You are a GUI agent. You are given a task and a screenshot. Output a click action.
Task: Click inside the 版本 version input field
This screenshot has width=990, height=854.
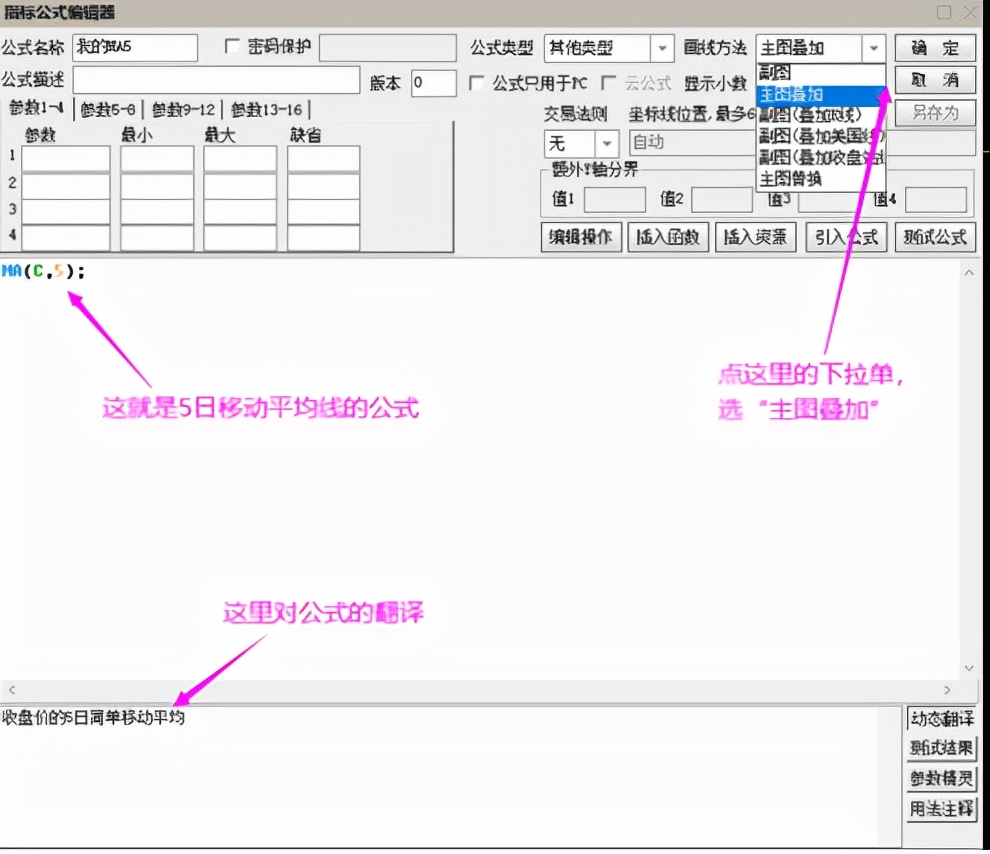tap(434, 83)
